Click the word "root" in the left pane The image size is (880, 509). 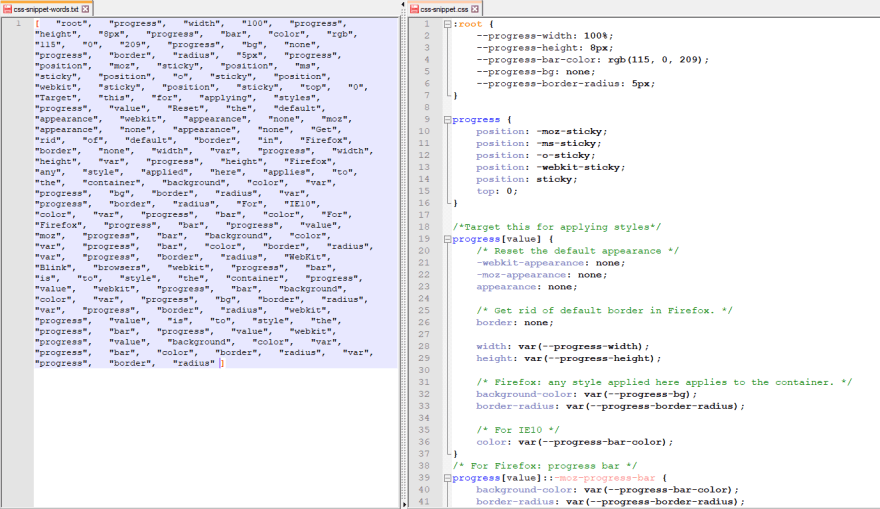(74, 24)
